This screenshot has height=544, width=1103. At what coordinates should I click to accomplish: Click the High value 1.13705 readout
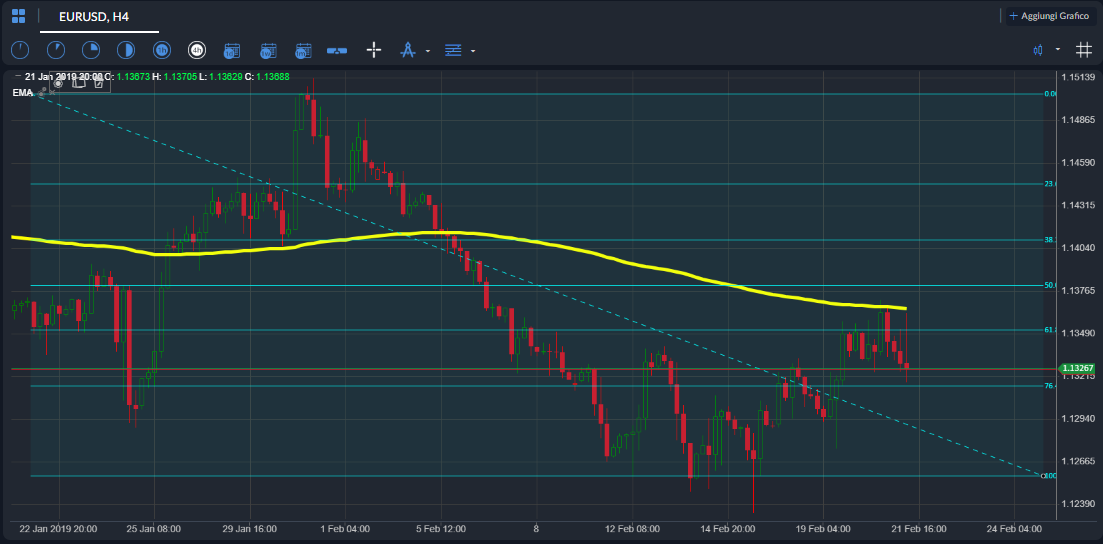coord(180,76)
